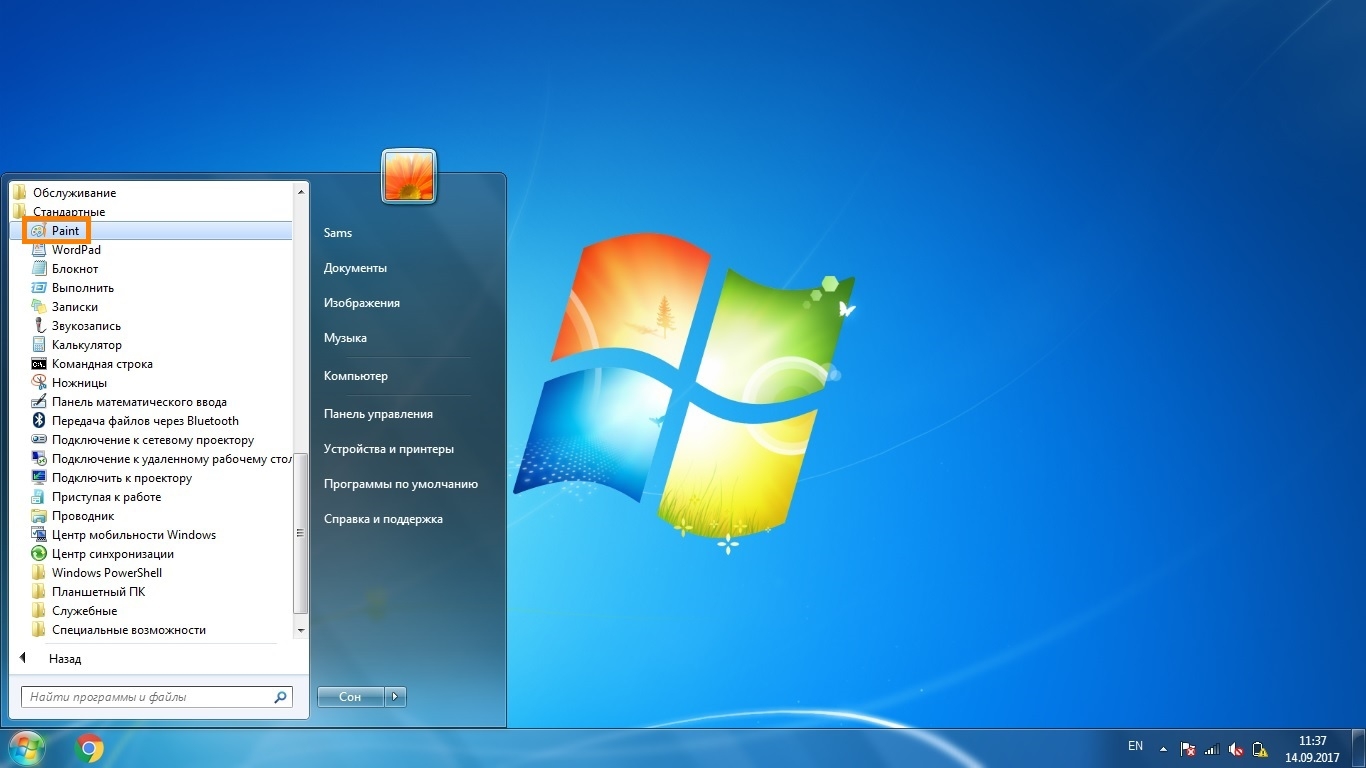1366x768 pixels.
Task: Open shutdown options arrow next to Сон
Action: 396,697
